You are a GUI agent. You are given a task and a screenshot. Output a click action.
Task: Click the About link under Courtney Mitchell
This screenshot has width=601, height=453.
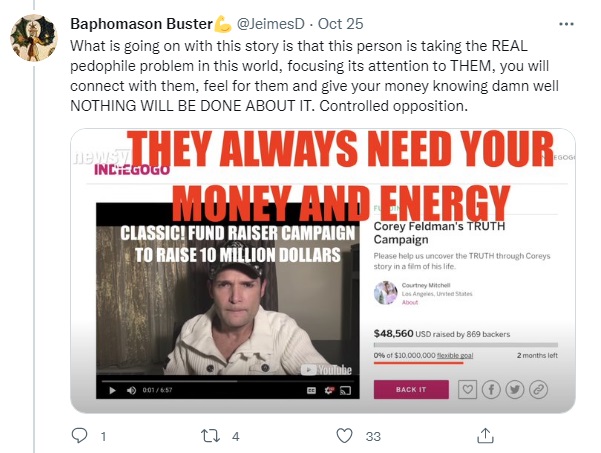pyautogui.click(x=410, y=302)
